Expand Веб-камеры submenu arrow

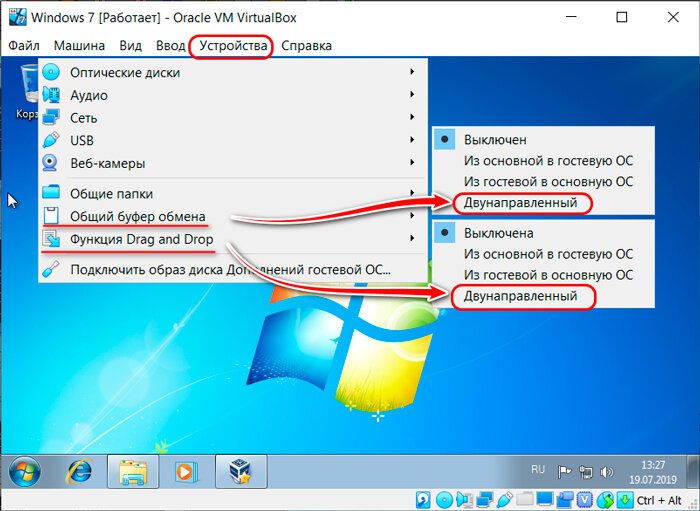coord(412,162)
